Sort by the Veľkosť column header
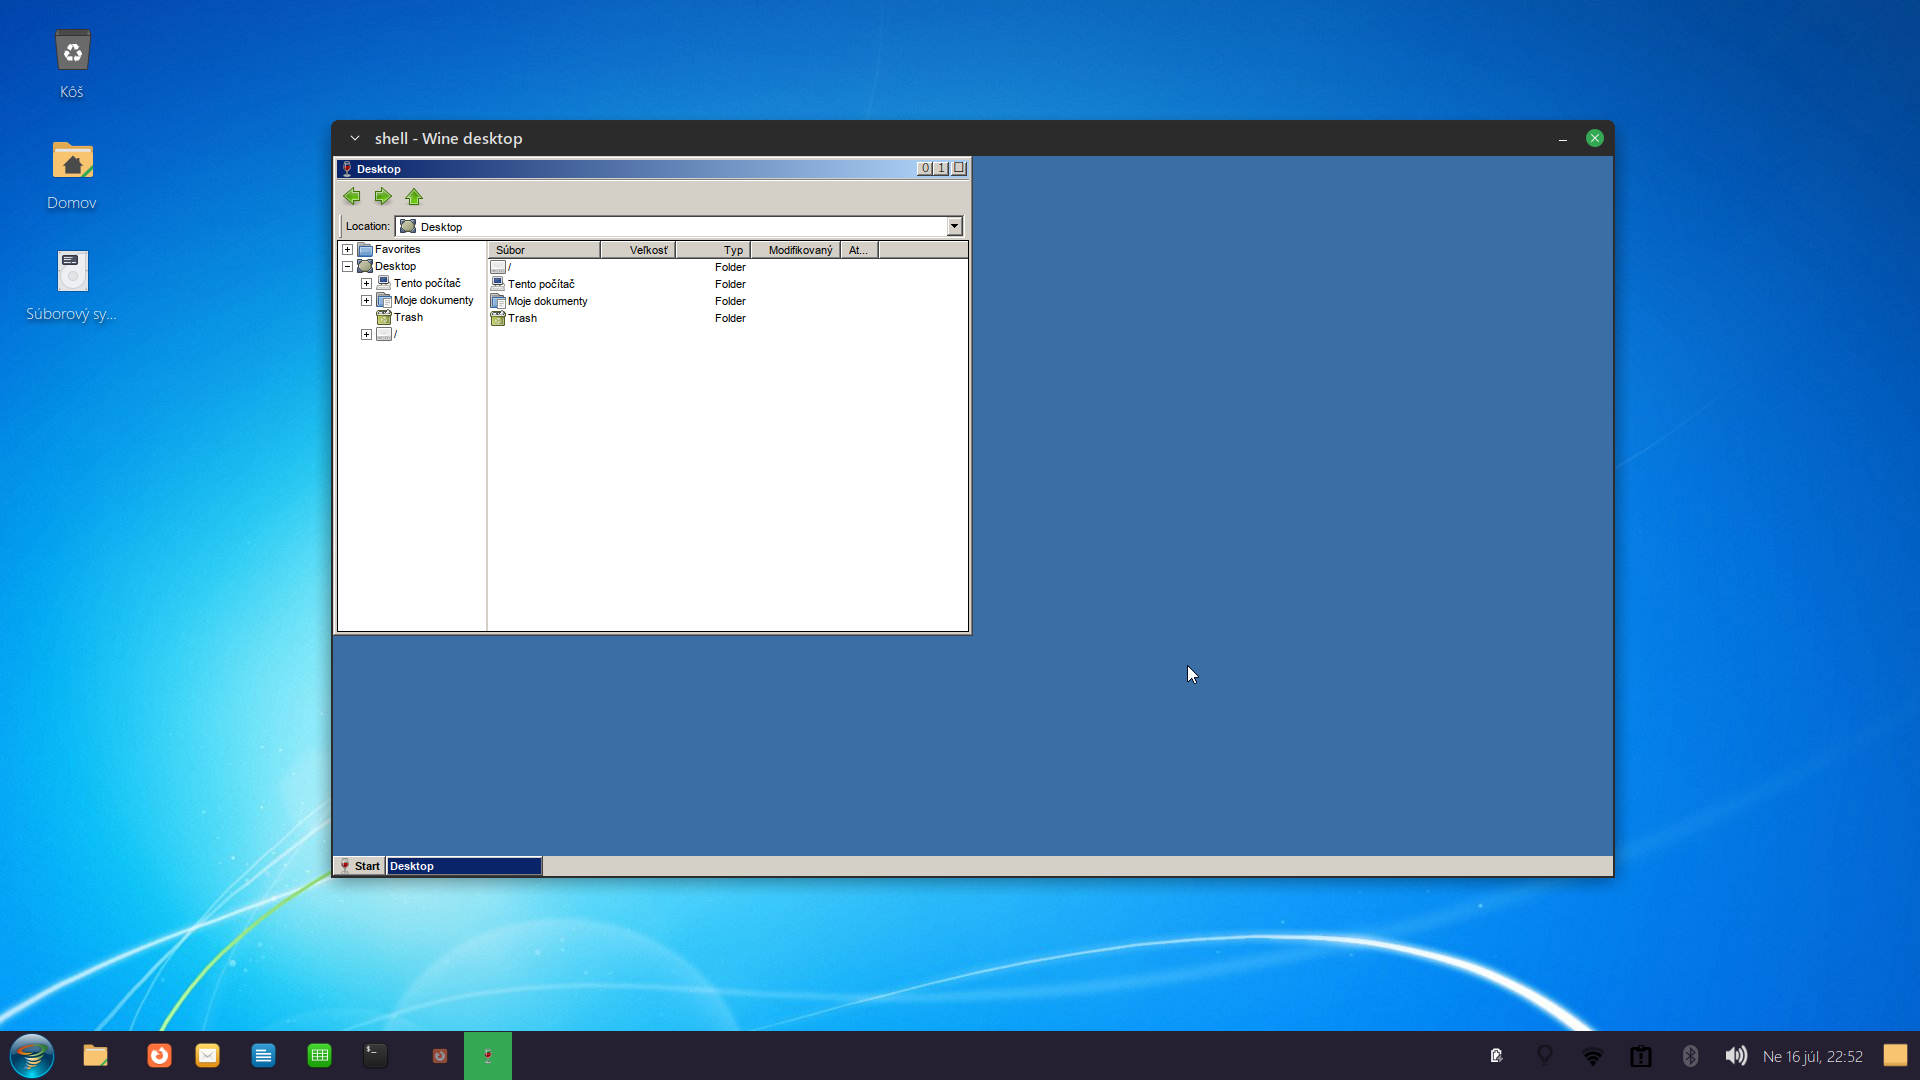The image size is (1920, 1080). 640,250
